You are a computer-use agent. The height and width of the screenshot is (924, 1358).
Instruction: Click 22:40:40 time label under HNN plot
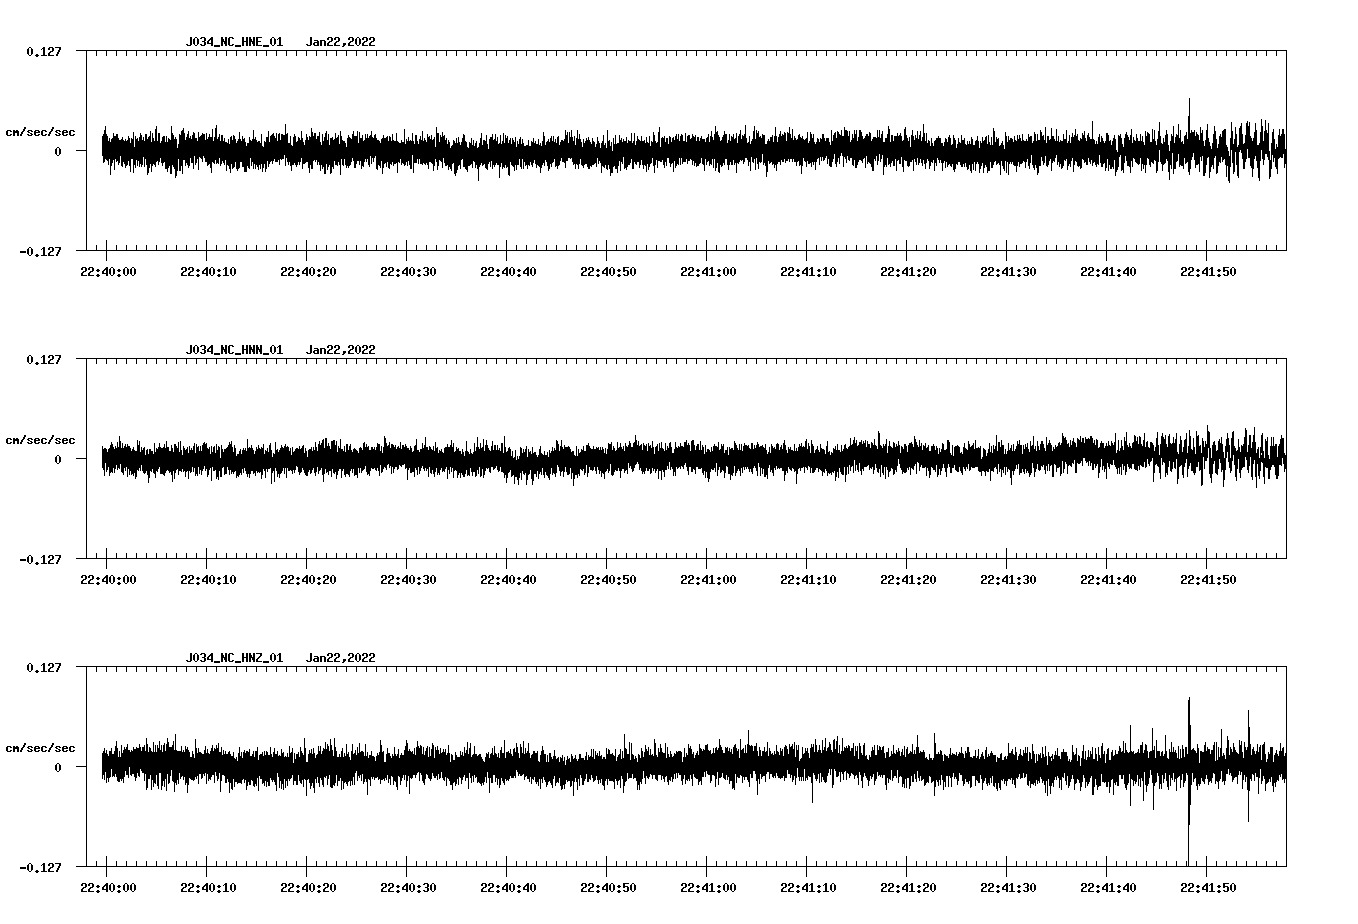tap(508, 580)
